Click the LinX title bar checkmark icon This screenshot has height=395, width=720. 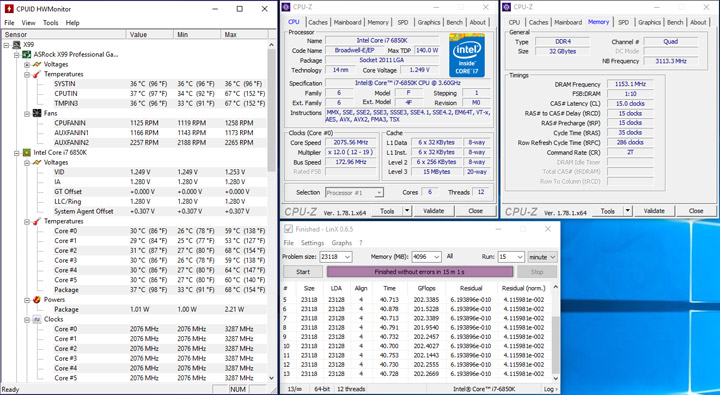point(288,229)
